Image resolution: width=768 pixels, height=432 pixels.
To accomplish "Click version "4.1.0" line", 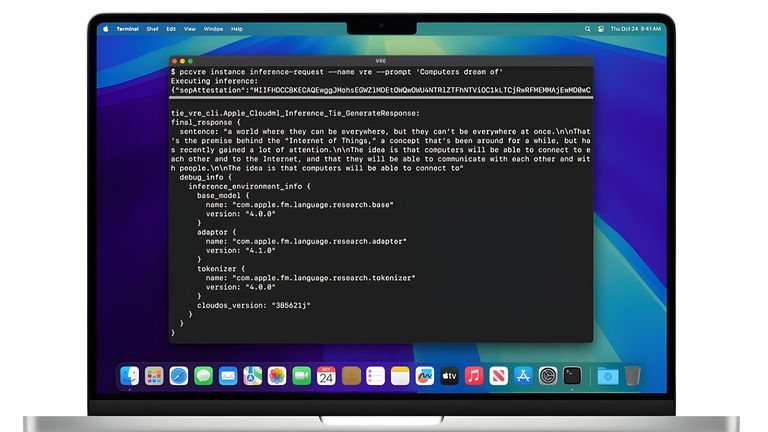I will pos(240,250).
